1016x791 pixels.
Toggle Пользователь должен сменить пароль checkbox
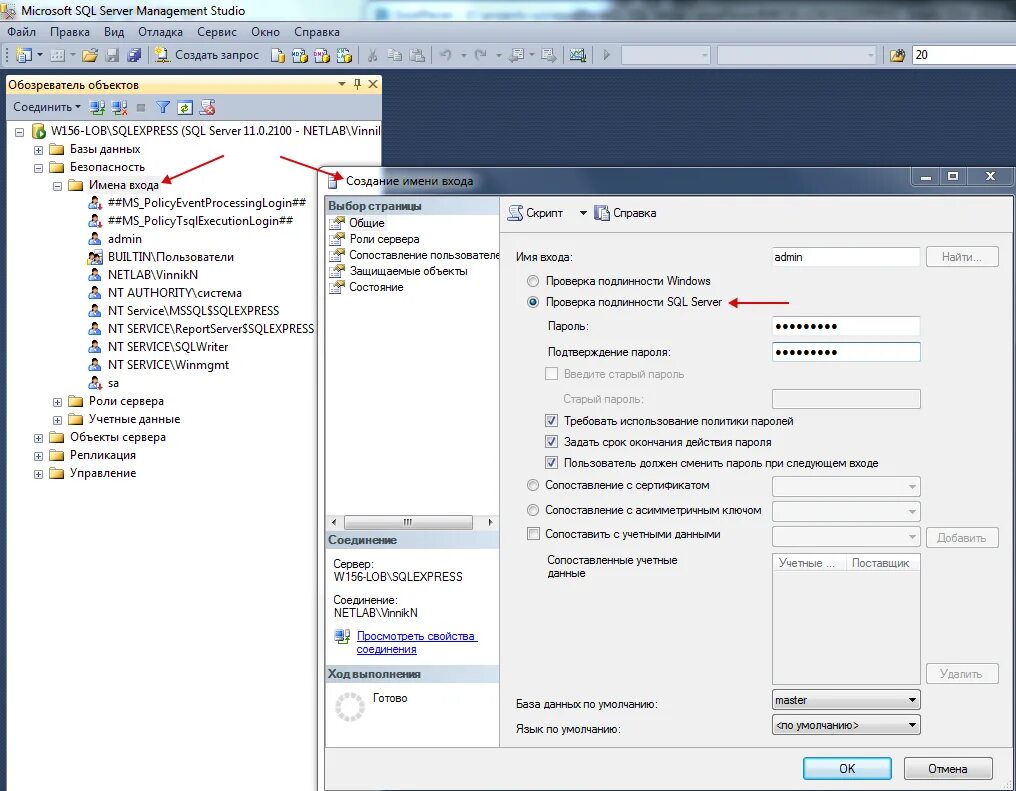click(551, 463)
